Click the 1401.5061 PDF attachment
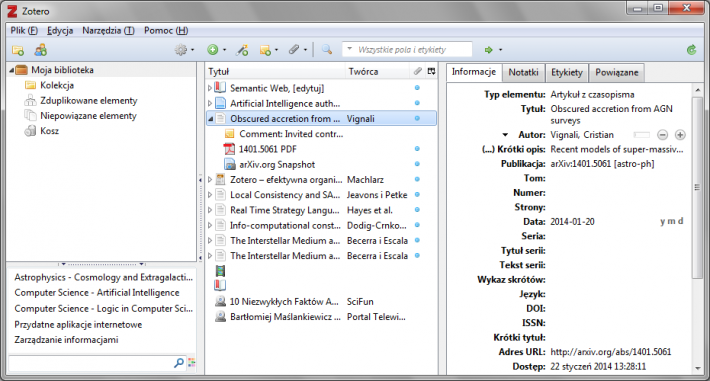The height and width of the screenshot is (381, 710). pyautogui.click(x=267, y=149)
